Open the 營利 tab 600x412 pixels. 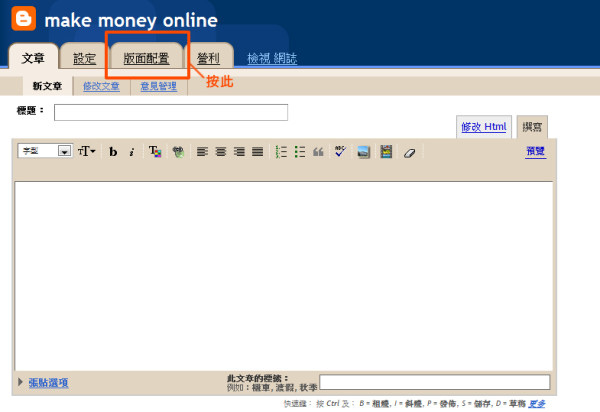coord(209,59)
